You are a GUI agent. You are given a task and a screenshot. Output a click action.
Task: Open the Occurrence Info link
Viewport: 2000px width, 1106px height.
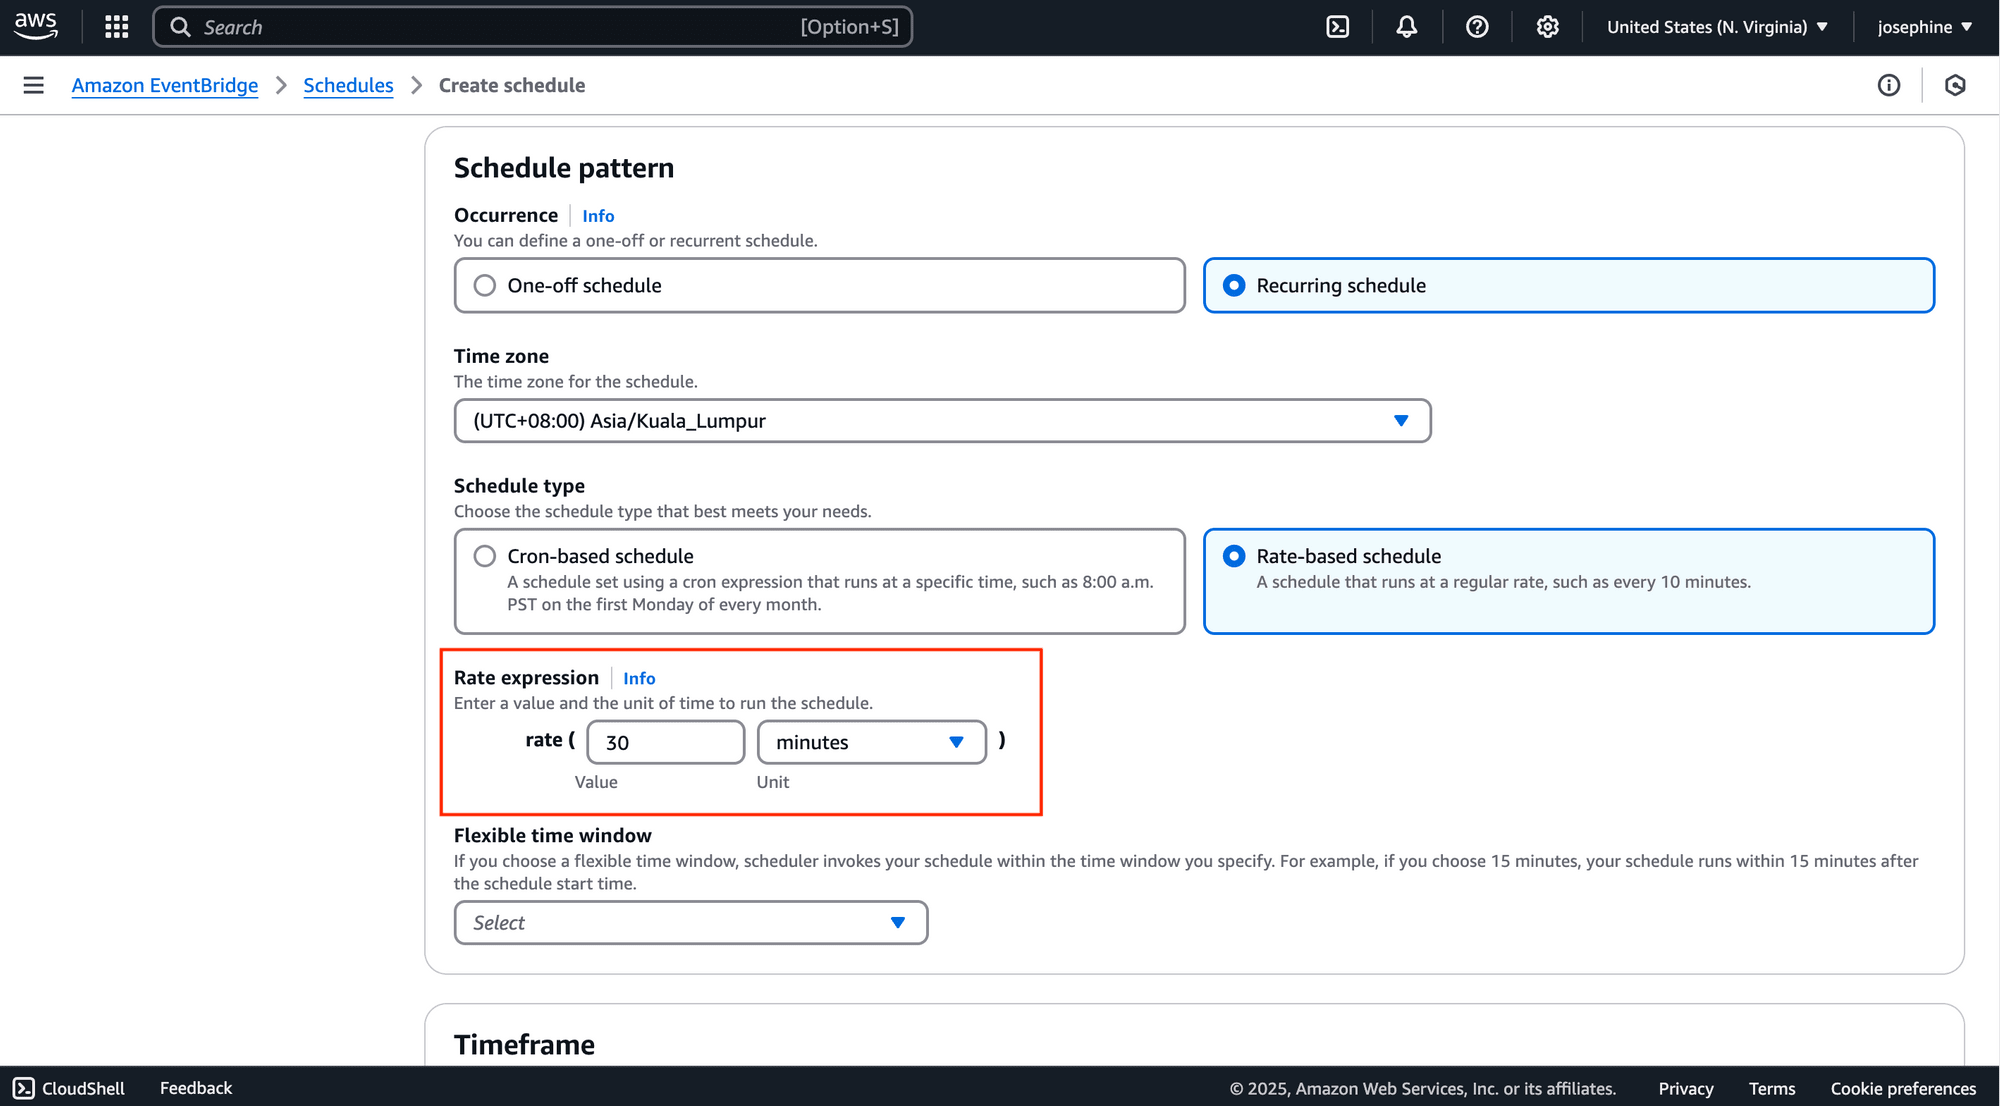(x=598, y=216)
